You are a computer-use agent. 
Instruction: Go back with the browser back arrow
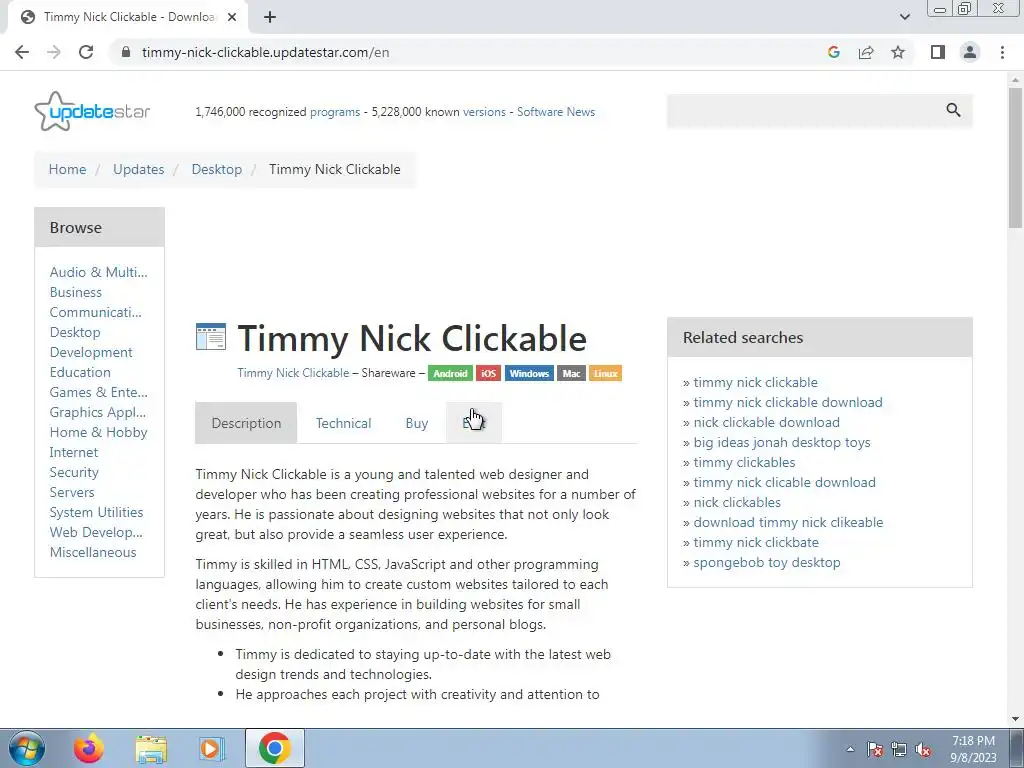pos(22,52)
